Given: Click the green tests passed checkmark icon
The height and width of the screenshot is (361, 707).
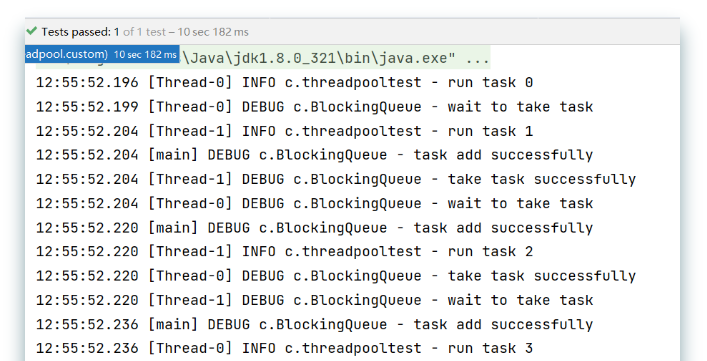Looking at the screenshot, I should (x=32, y=32).
